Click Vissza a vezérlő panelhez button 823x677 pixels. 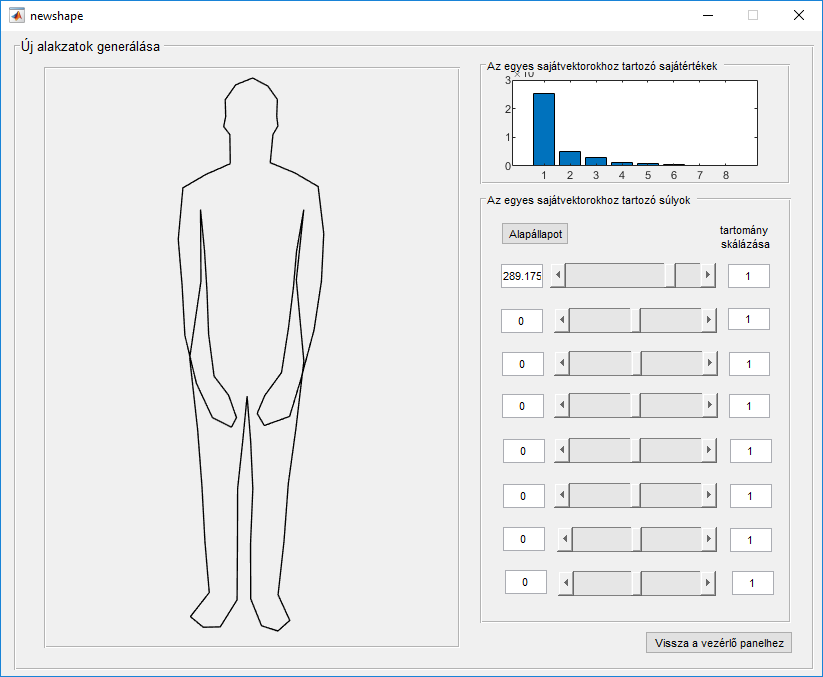[x=720, y=643]
